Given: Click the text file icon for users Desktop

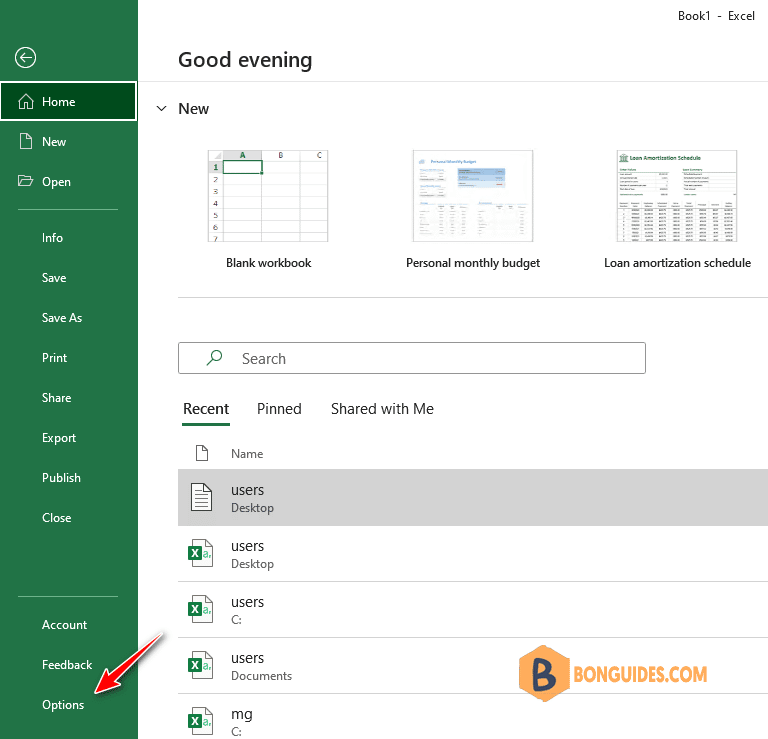Looking at the screenshot, I should point(201,497).
